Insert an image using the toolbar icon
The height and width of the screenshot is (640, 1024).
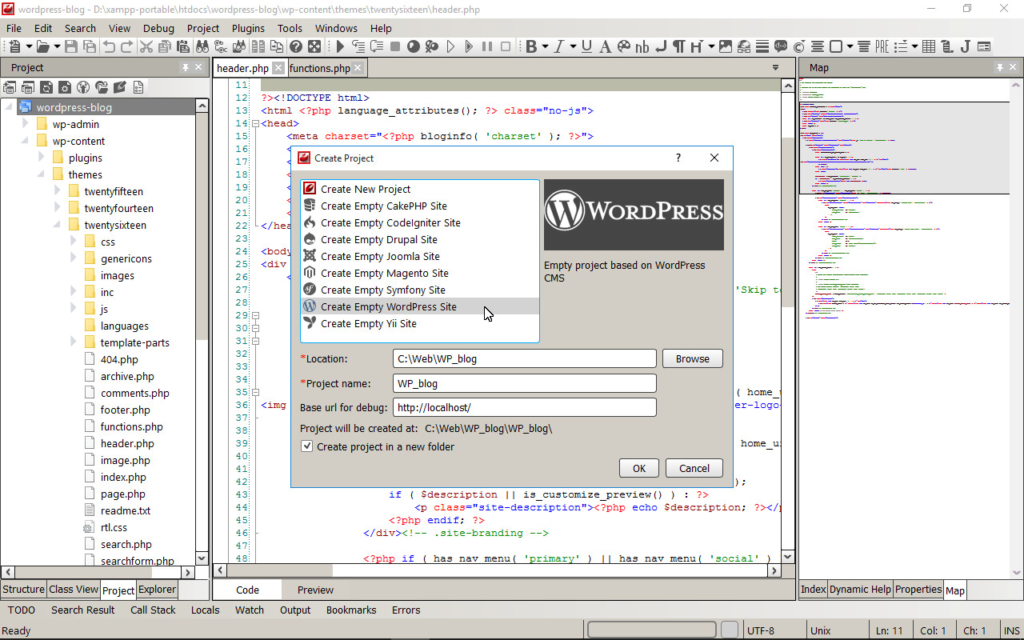click(x=726, y=46)
